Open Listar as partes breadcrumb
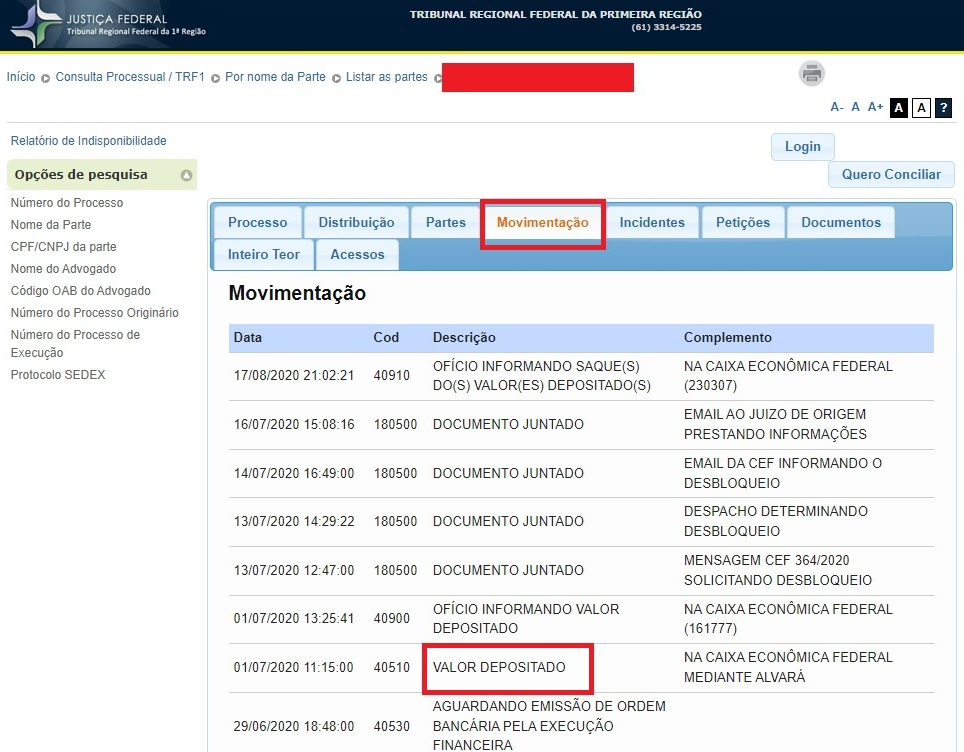Screen dimensions: 964x752 (x=387, y=77)
